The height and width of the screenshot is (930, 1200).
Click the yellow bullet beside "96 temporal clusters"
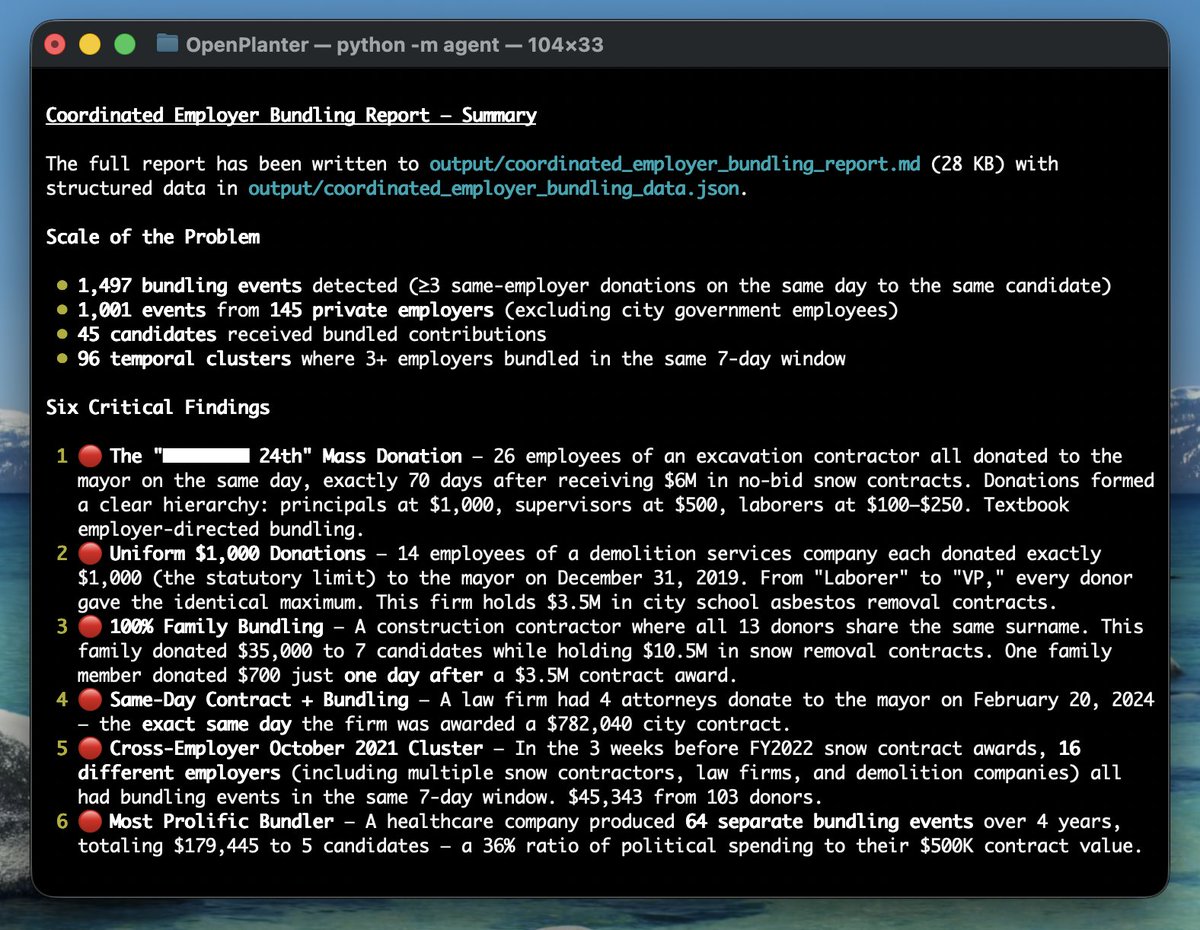(63, 358)
